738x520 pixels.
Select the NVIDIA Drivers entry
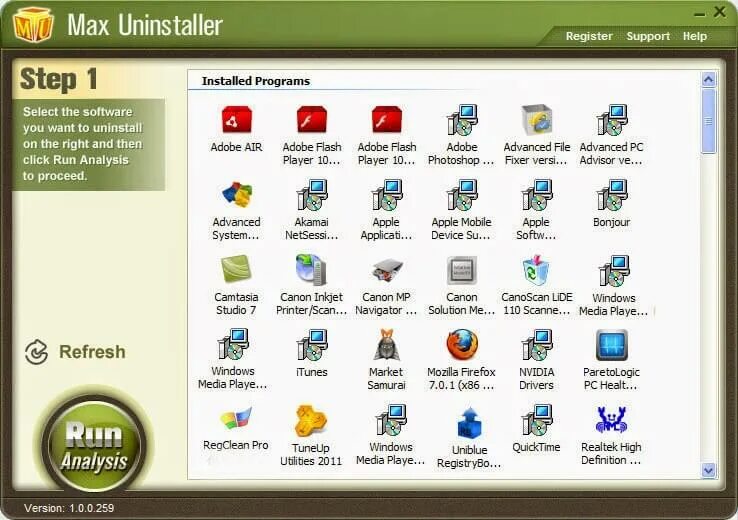pyautogui.click(x=536, y=360)
